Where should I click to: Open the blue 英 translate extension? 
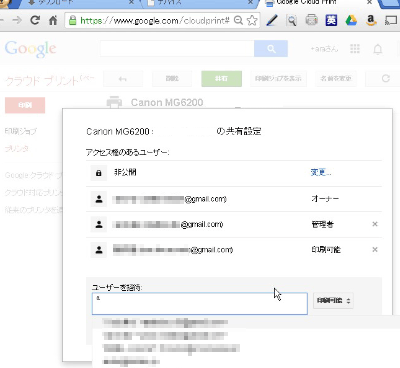(x=331, y=21)
